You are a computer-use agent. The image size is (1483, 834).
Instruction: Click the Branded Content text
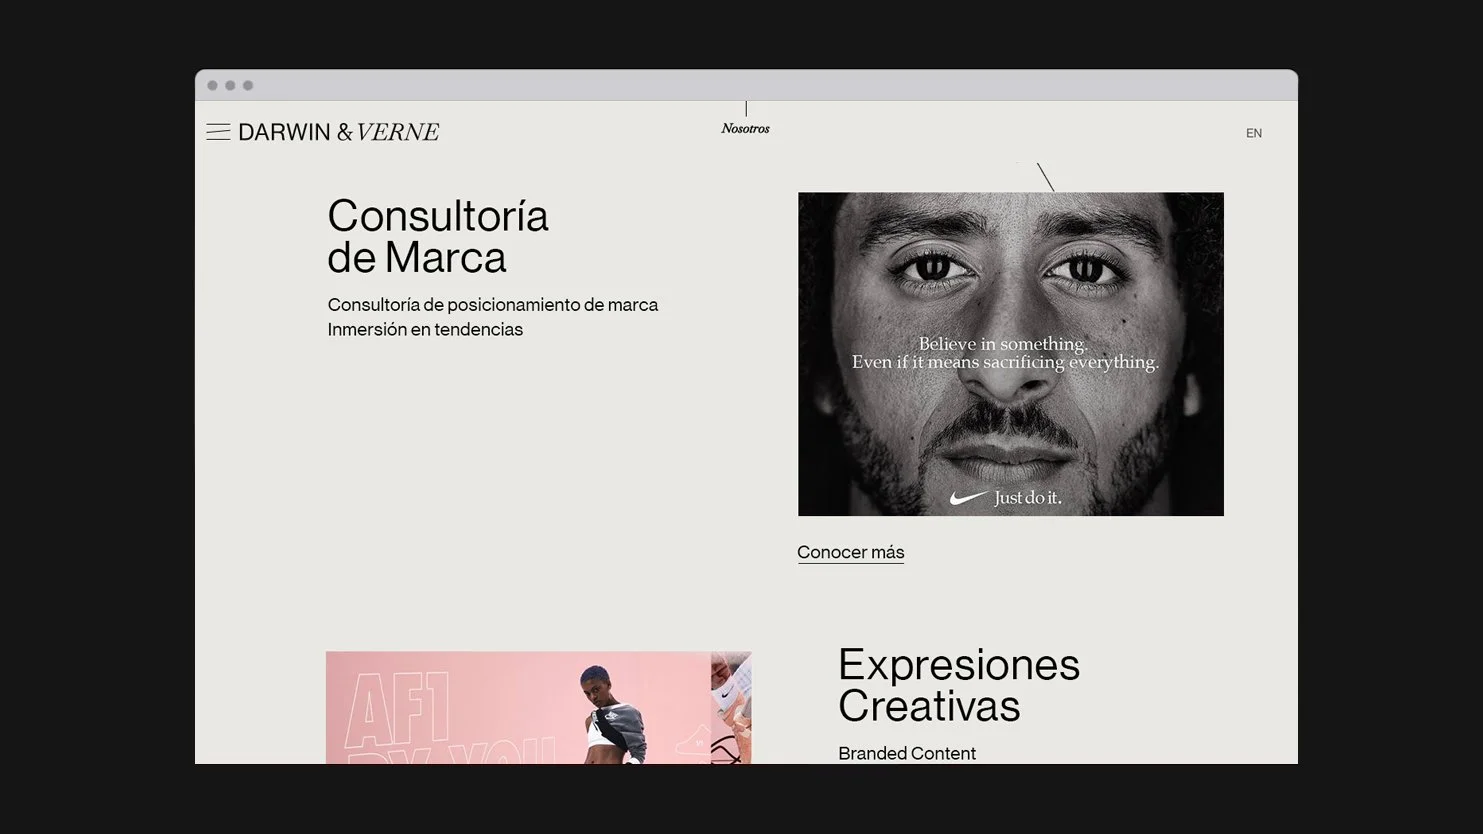click(x=907, y=753)
